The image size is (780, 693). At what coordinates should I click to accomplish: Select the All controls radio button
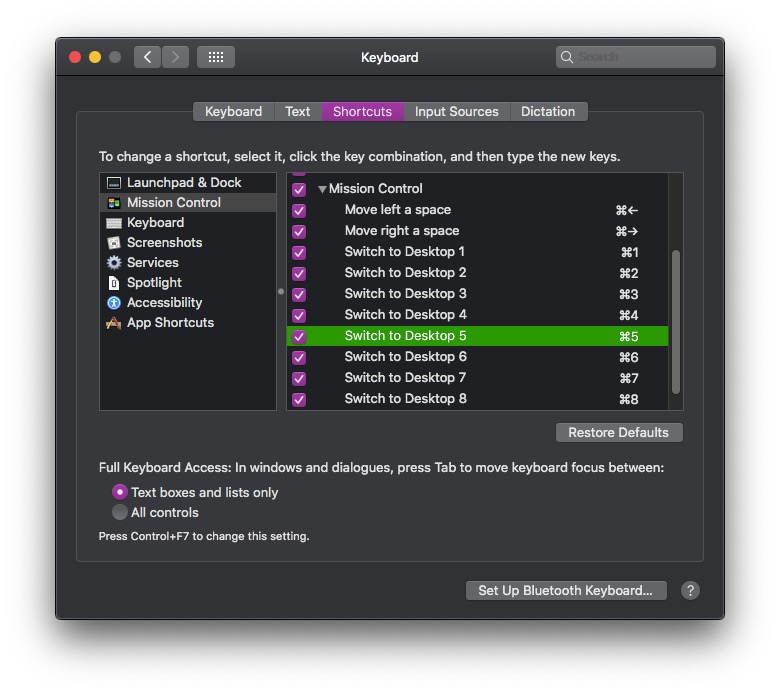(x=120, y=513)
